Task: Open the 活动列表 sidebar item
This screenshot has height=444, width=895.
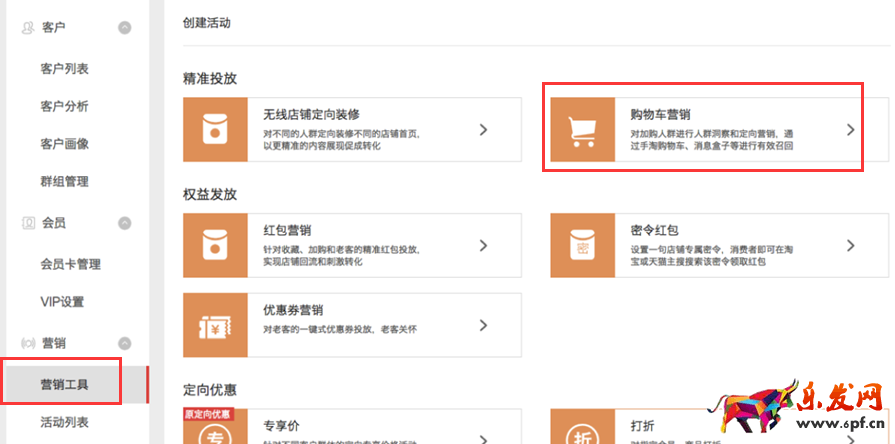Action: (x=65, y=422)
